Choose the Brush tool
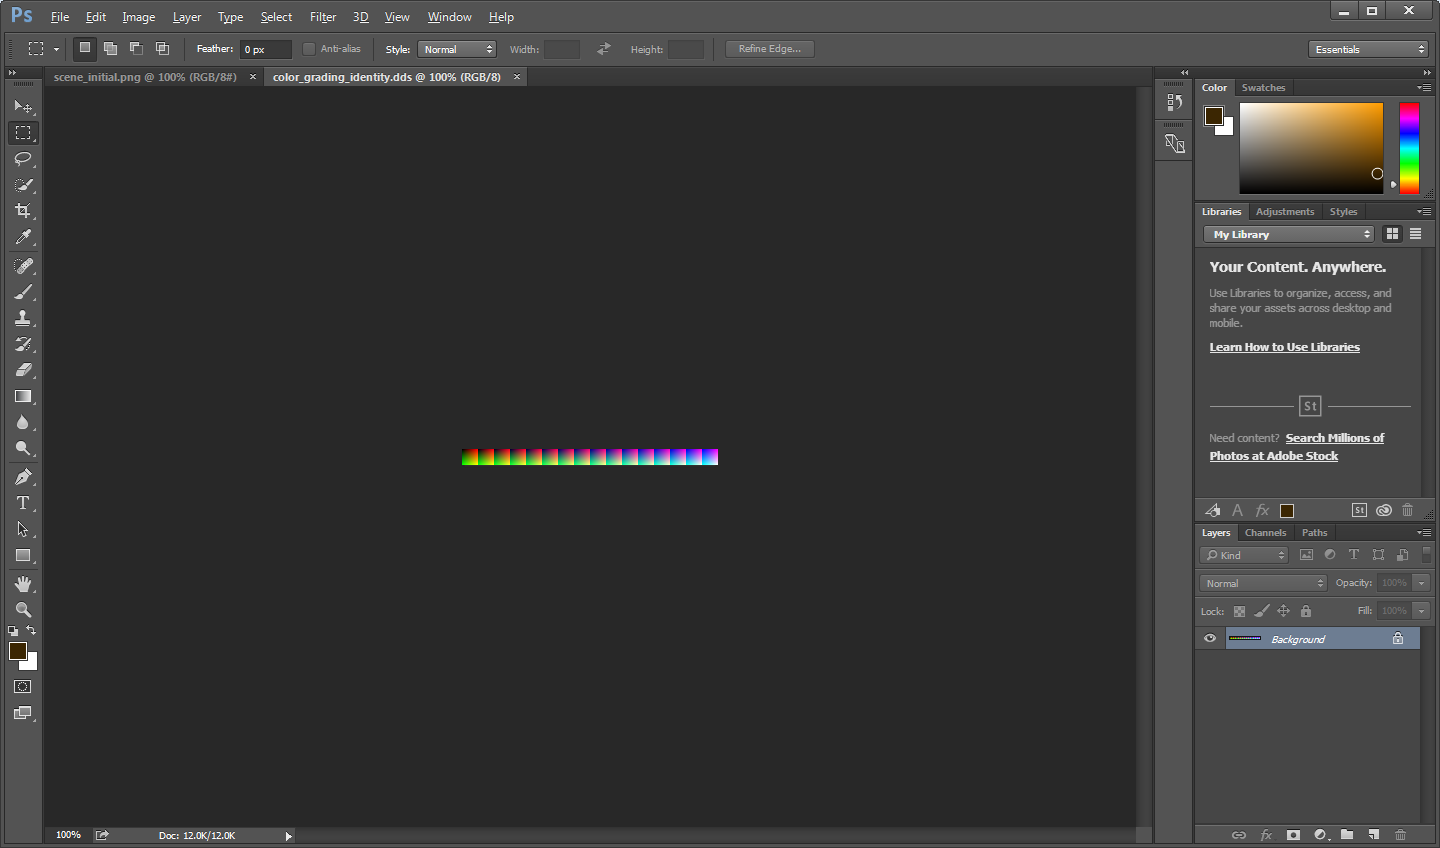This screenshot has height=848, width=1440. pyautogui.click(x=24, y=291)
